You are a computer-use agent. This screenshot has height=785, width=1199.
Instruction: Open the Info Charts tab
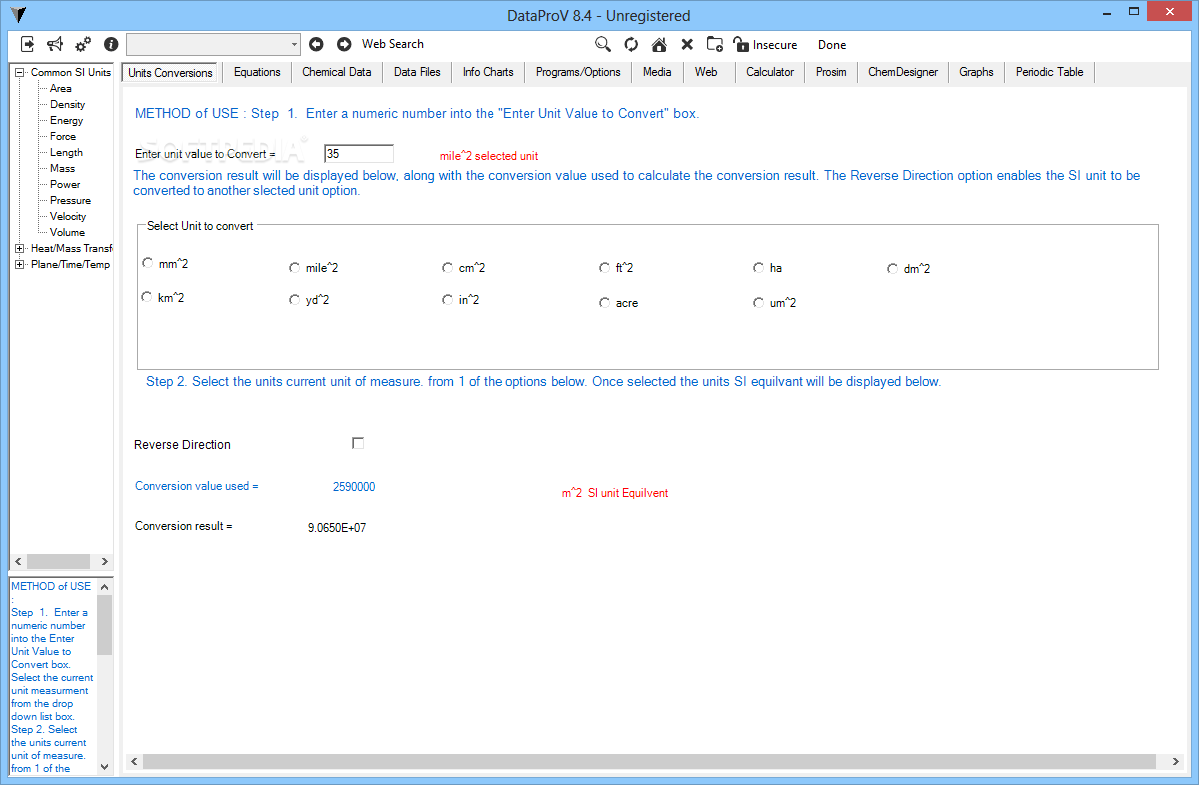pyautogui.click(x=488, y=72)
